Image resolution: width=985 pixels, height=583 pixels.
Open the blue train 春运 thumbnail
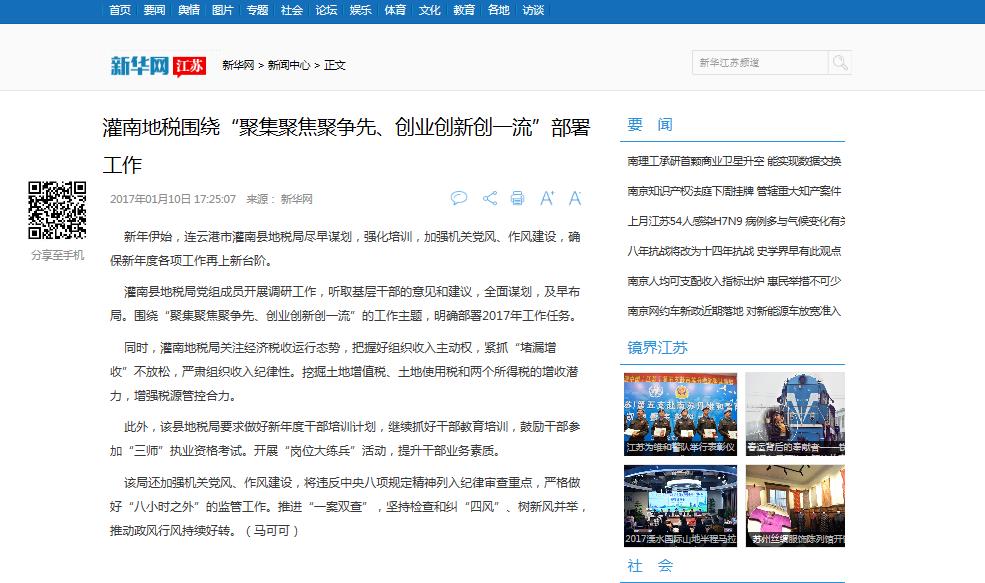[x=794, y=415]
